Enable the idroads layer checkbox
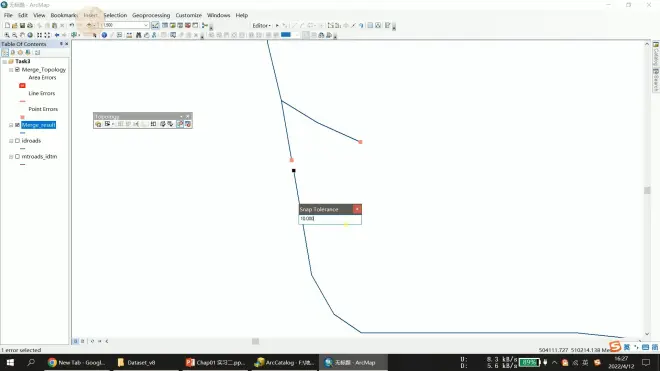Viewport: 660px width, 371px height. [17, 141]
